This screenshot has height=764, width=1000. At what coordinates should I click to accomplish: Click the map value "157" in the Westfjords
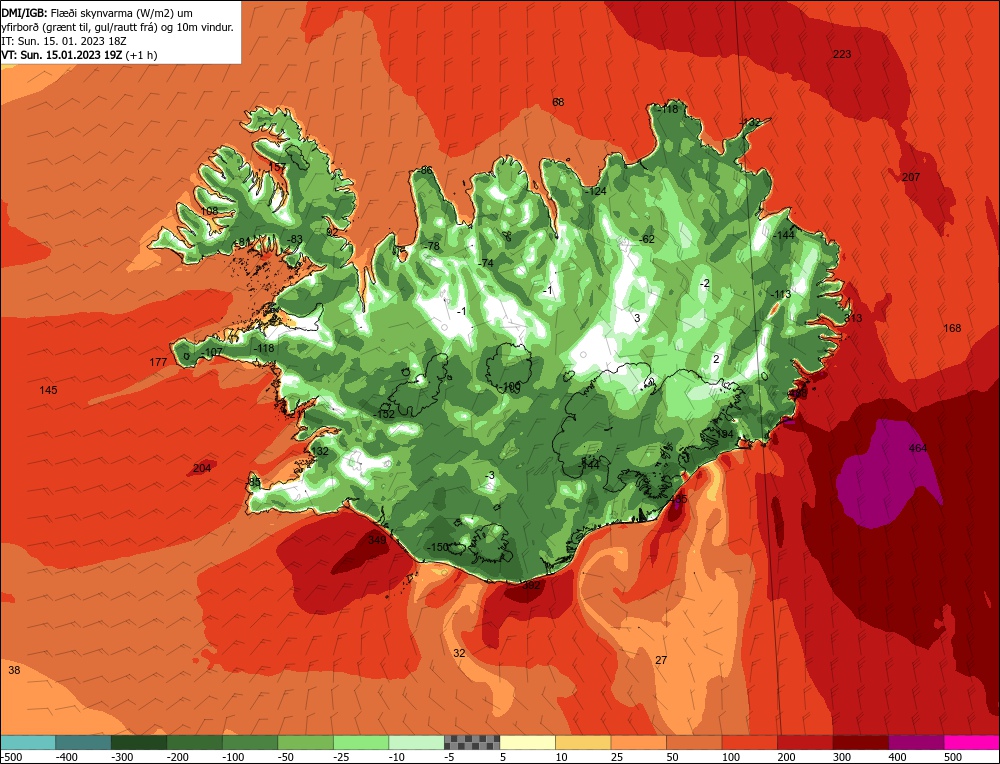(x=277, y=166)
